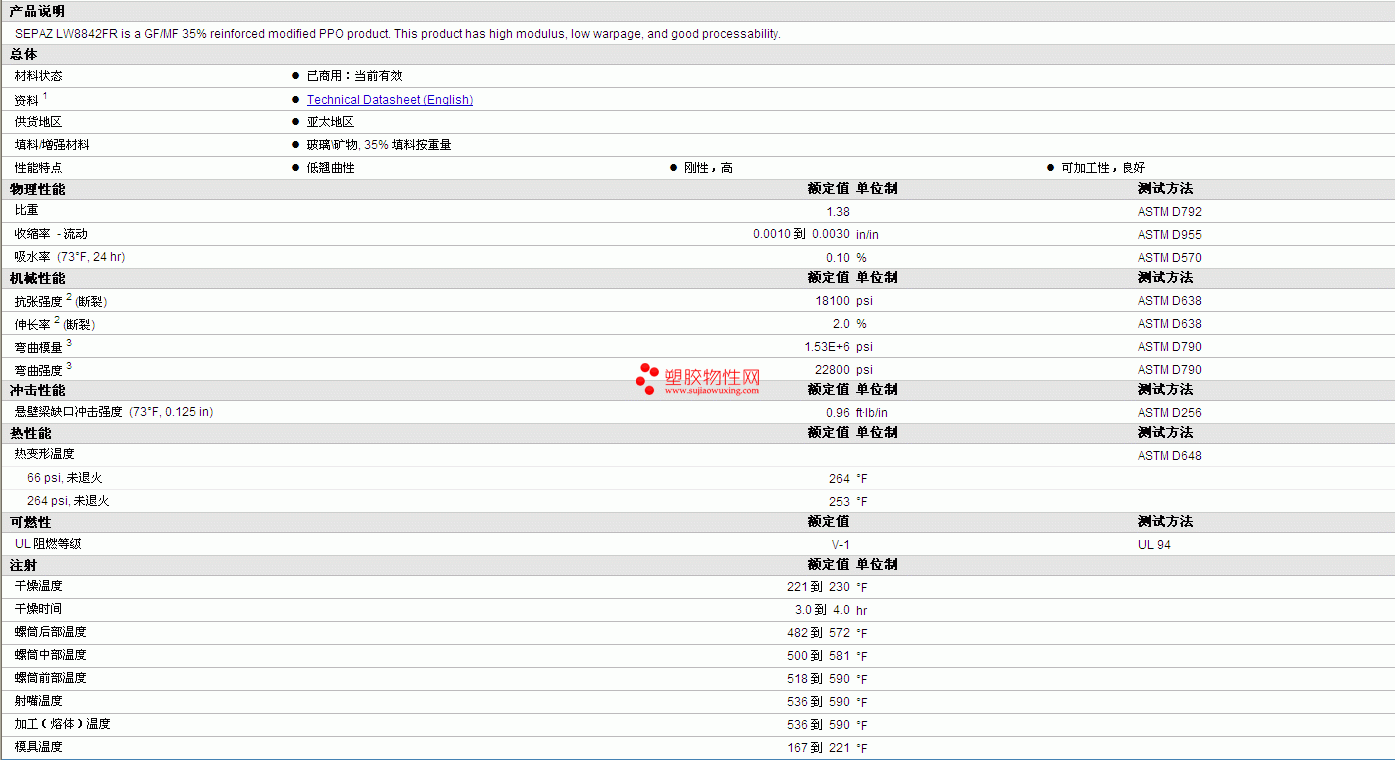
Task: Select the '比重' row label
Action: tap(27, 210)
